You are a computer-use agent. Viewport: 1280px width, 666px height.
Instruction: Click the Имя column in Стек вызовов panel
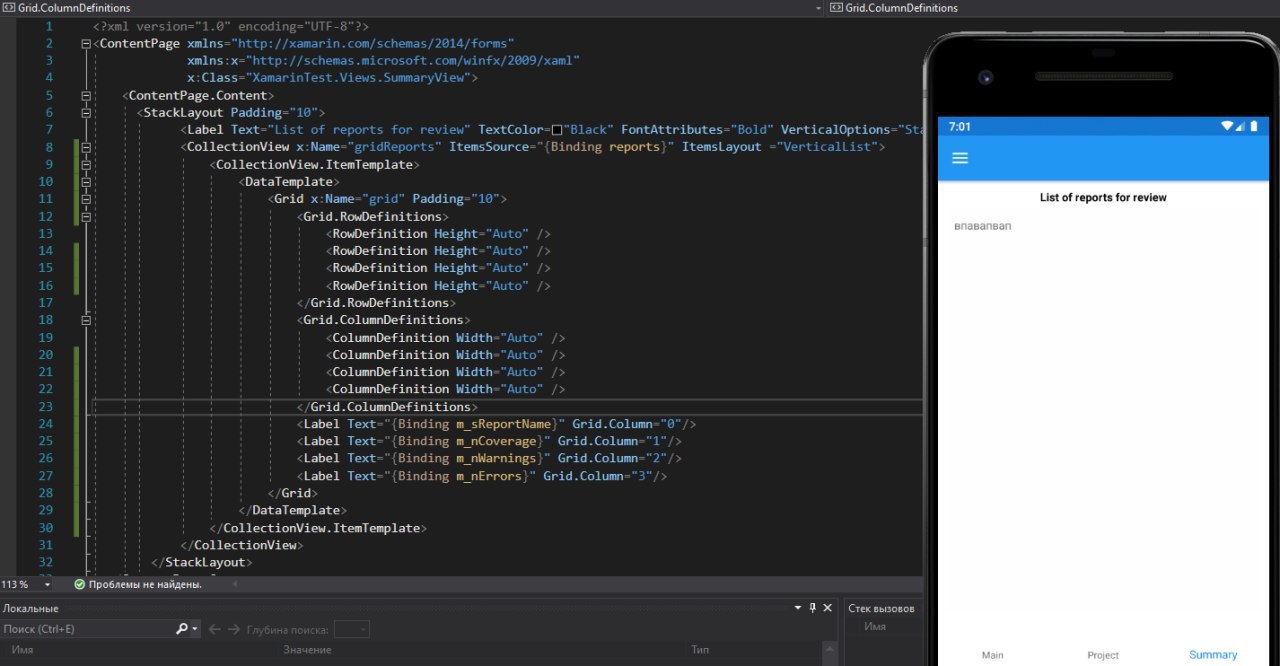tap(875, 627)
